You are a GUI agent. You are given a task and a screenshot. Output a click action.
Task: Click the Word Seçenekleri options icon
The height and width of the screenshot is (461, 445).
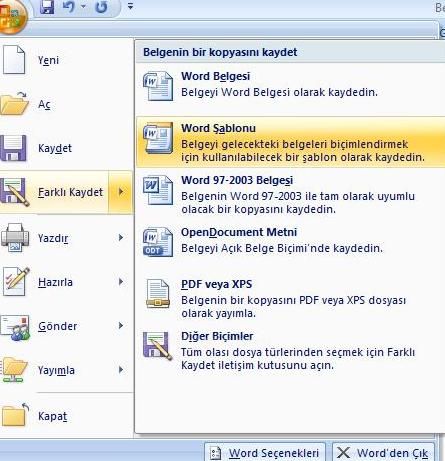(215, 453)
